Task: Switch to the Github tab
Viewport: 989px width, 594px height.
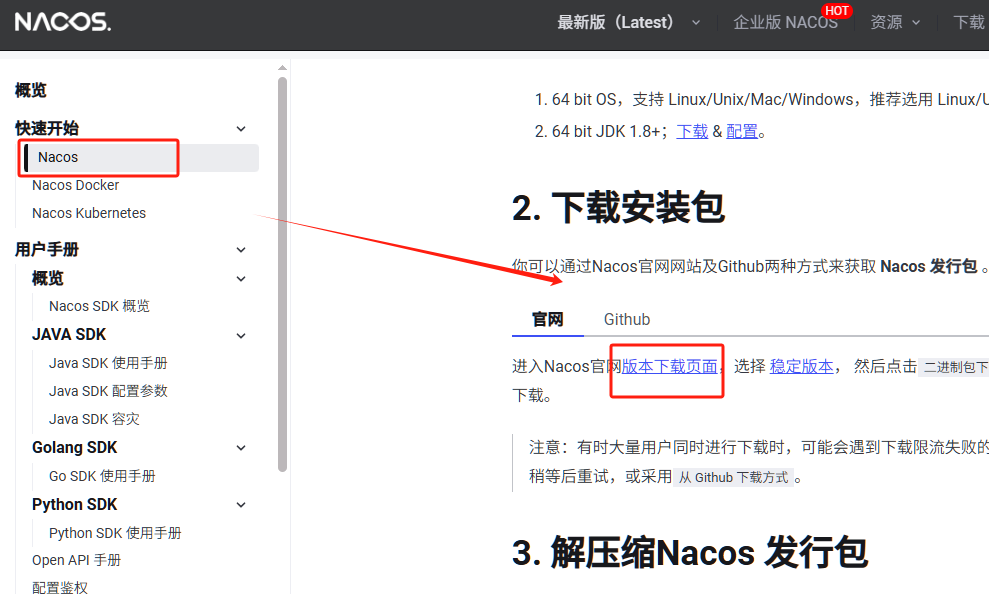Action: 626,319
